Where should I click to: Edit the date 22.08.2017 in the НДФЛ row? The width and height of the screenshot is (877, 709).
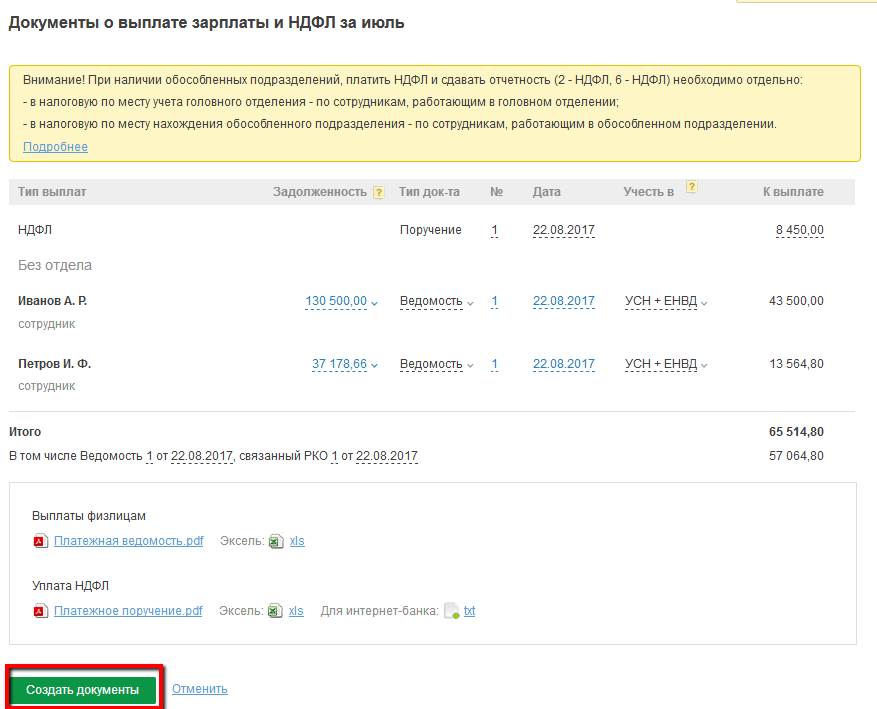[x=563, y=230]
